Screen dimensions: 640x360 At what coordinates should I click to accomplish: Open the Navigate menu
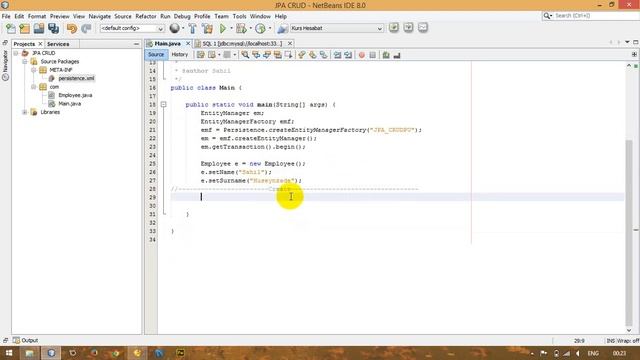100,16
